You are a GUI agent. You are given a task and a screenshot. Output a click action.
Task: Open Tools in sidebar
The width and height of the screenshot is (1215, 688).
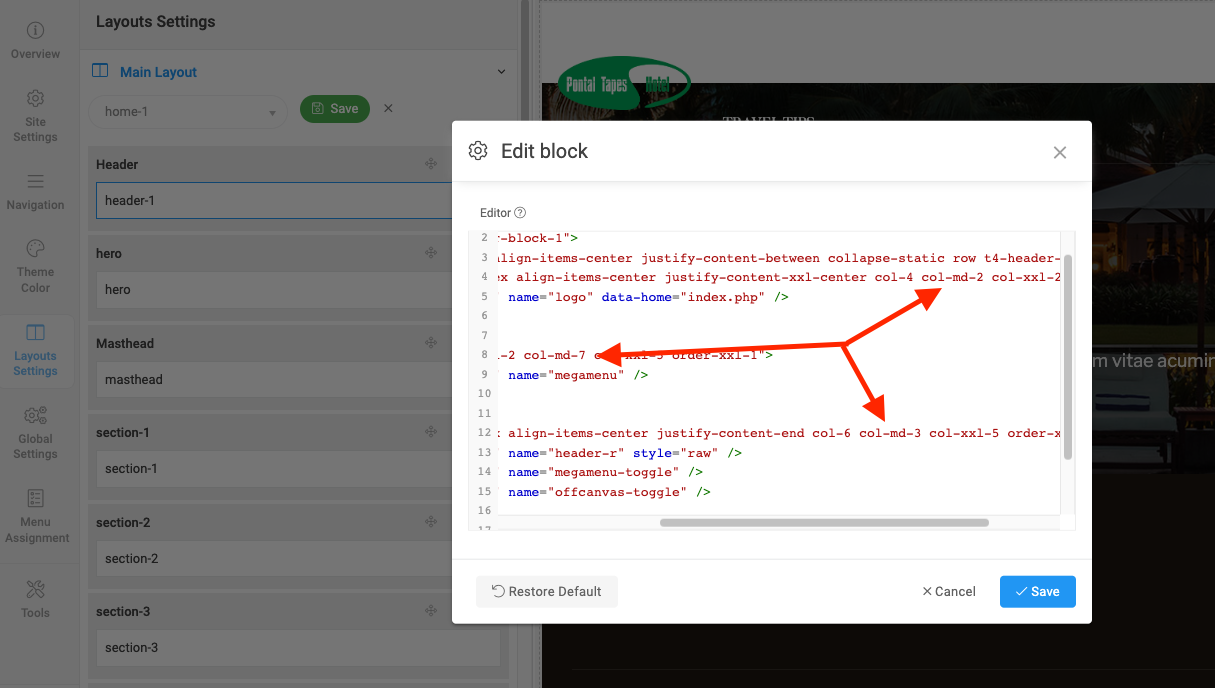35,598
